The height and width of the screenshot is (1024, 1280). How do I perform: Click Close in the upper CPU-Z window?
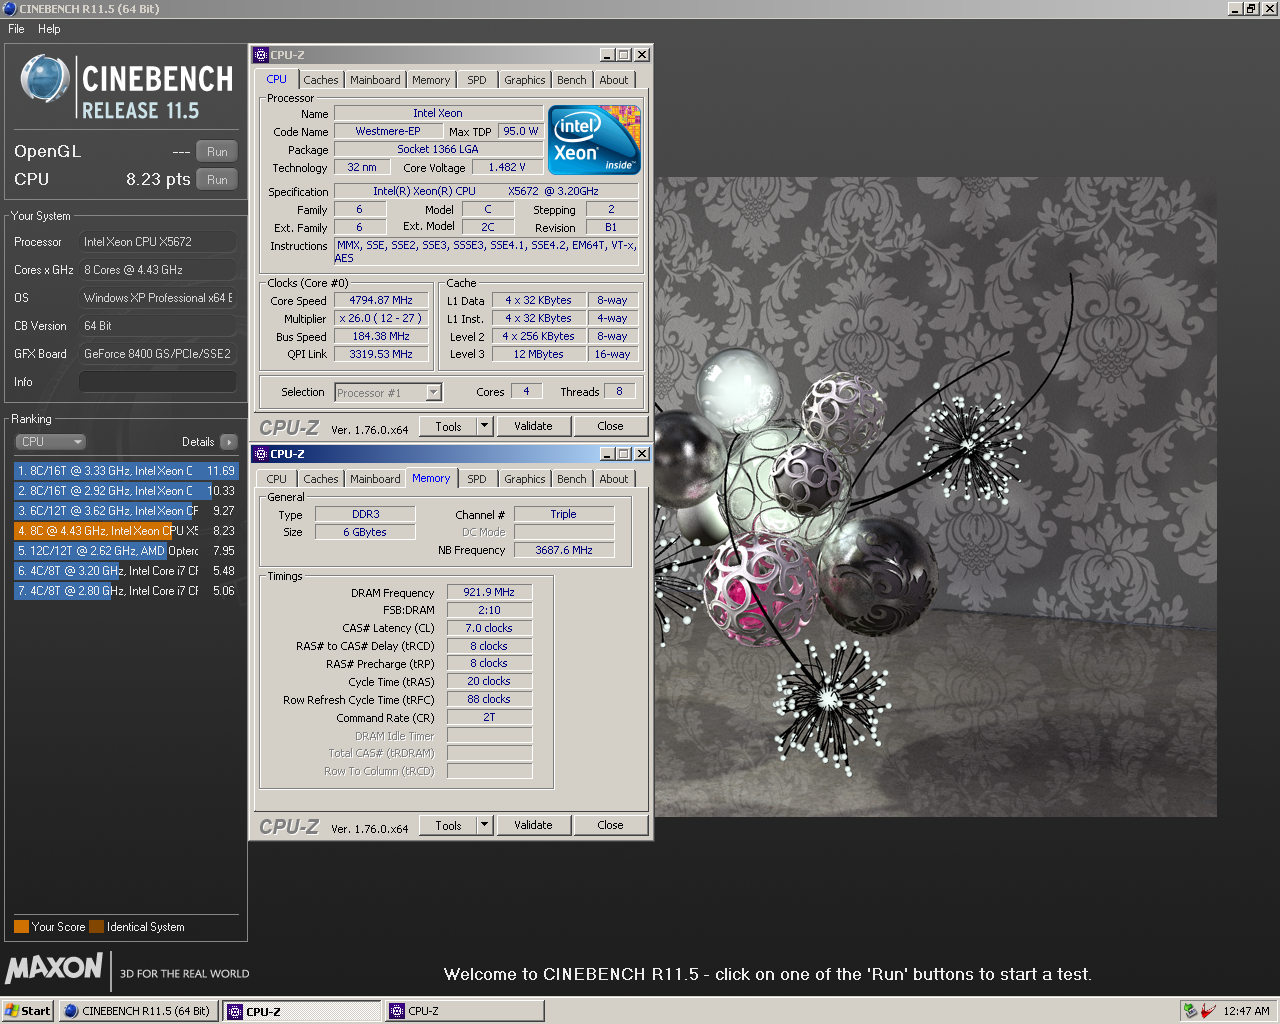coord(610,426)
